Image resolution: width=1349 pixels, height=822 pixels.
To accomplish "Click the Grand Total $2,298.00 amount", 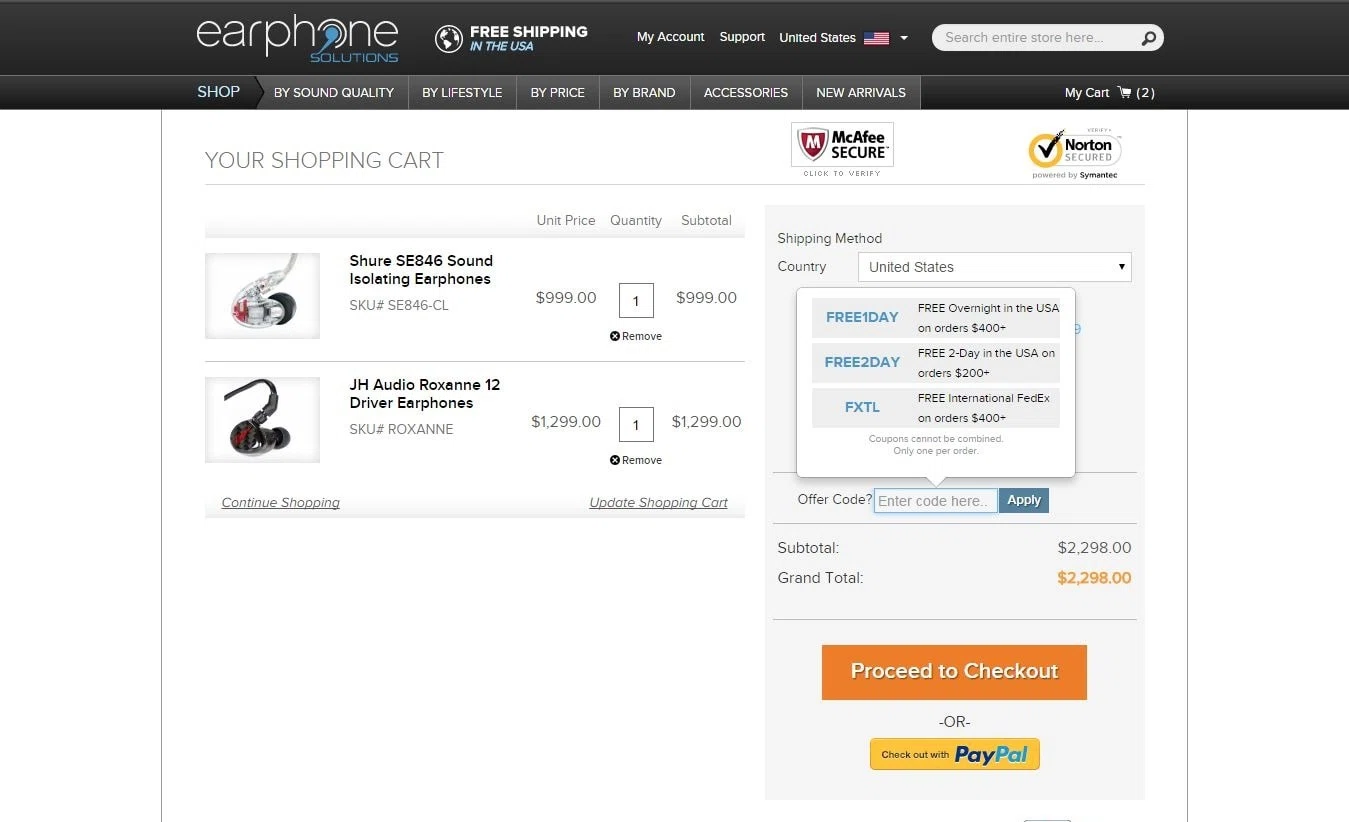I will point(1094,578).
